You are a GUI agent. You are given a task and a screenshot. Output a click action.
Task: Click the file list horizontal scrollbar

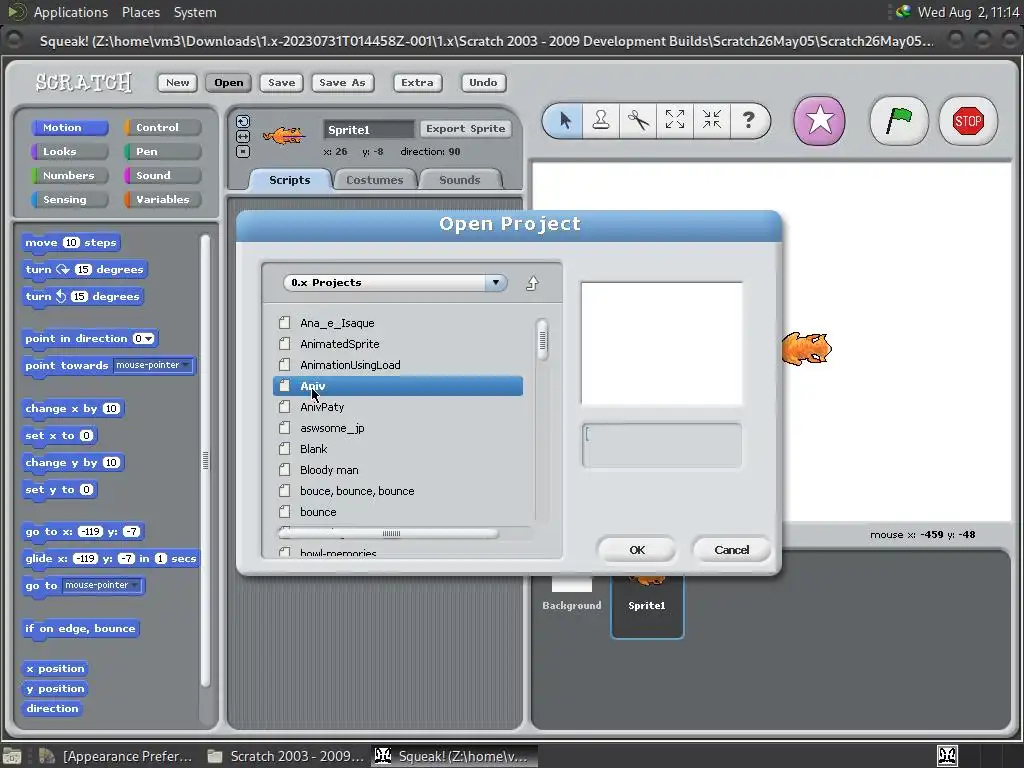[x=389, y=534]
